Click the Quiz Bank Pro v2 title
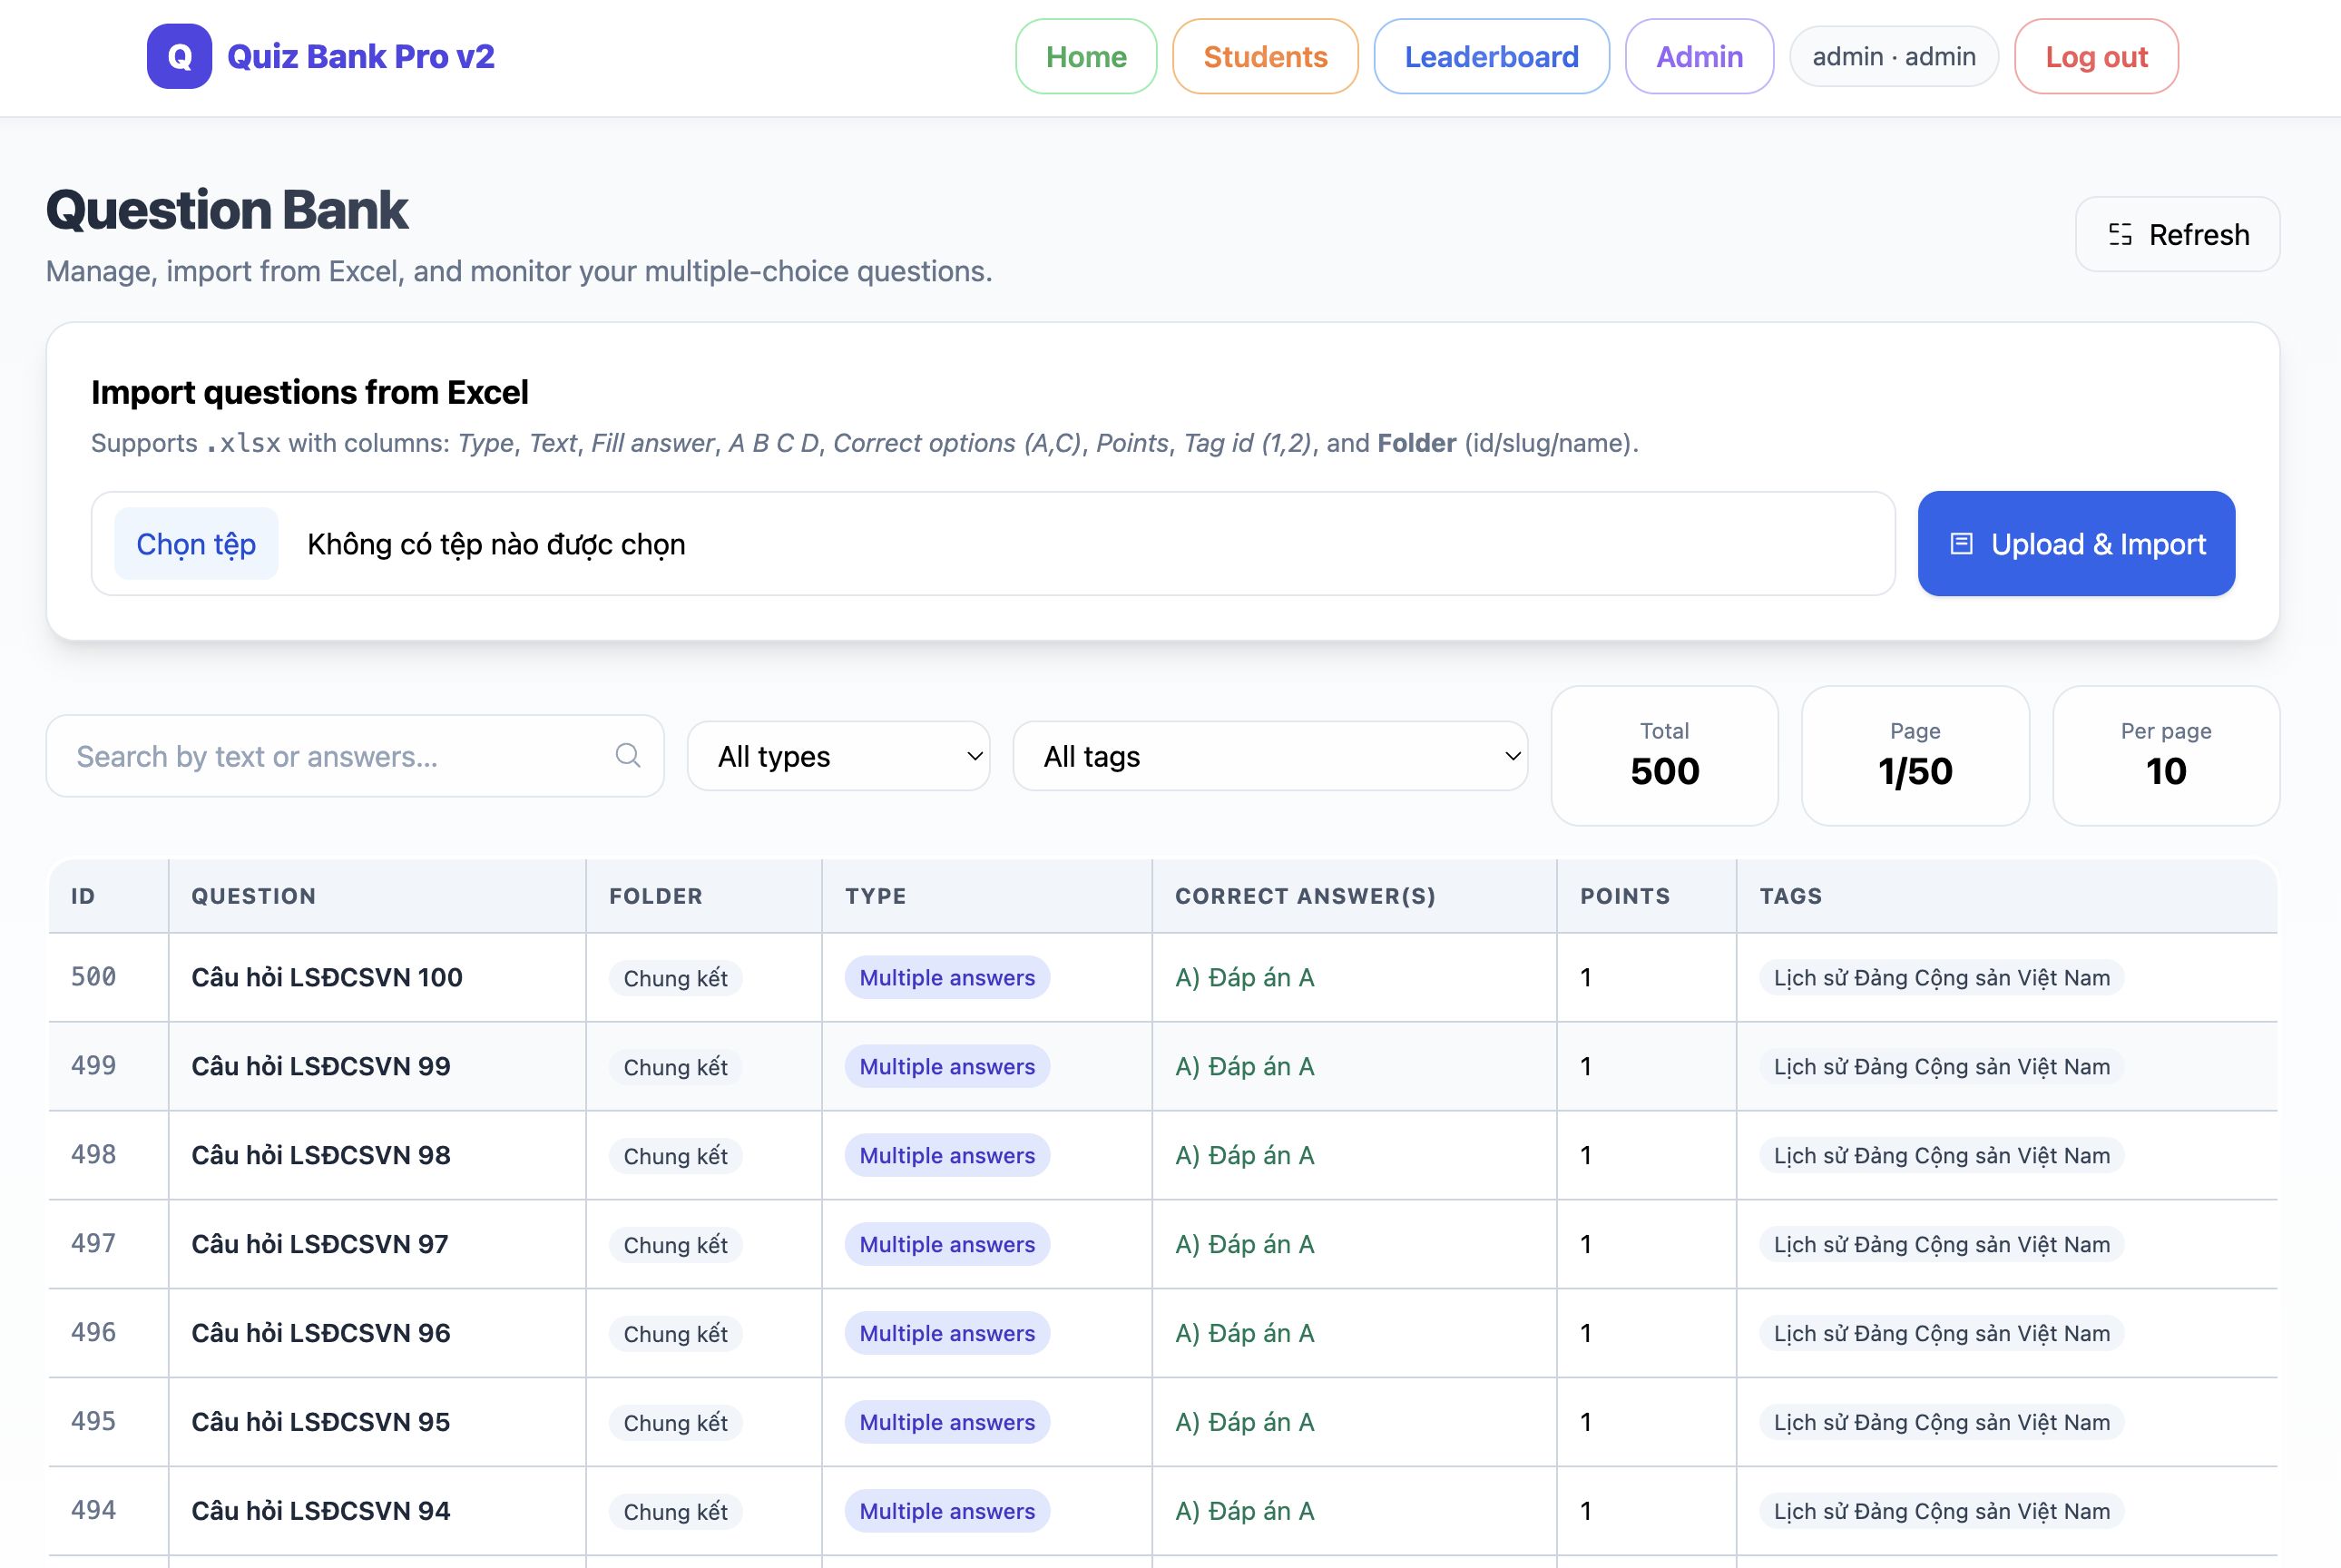Screen dimensions: 2341x1568 360,57
